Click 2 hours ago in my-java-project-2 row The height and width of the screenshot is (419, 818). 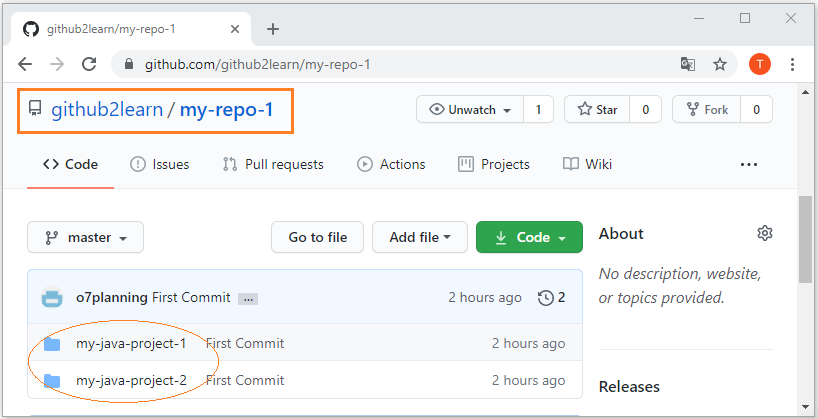click(528, 381)
